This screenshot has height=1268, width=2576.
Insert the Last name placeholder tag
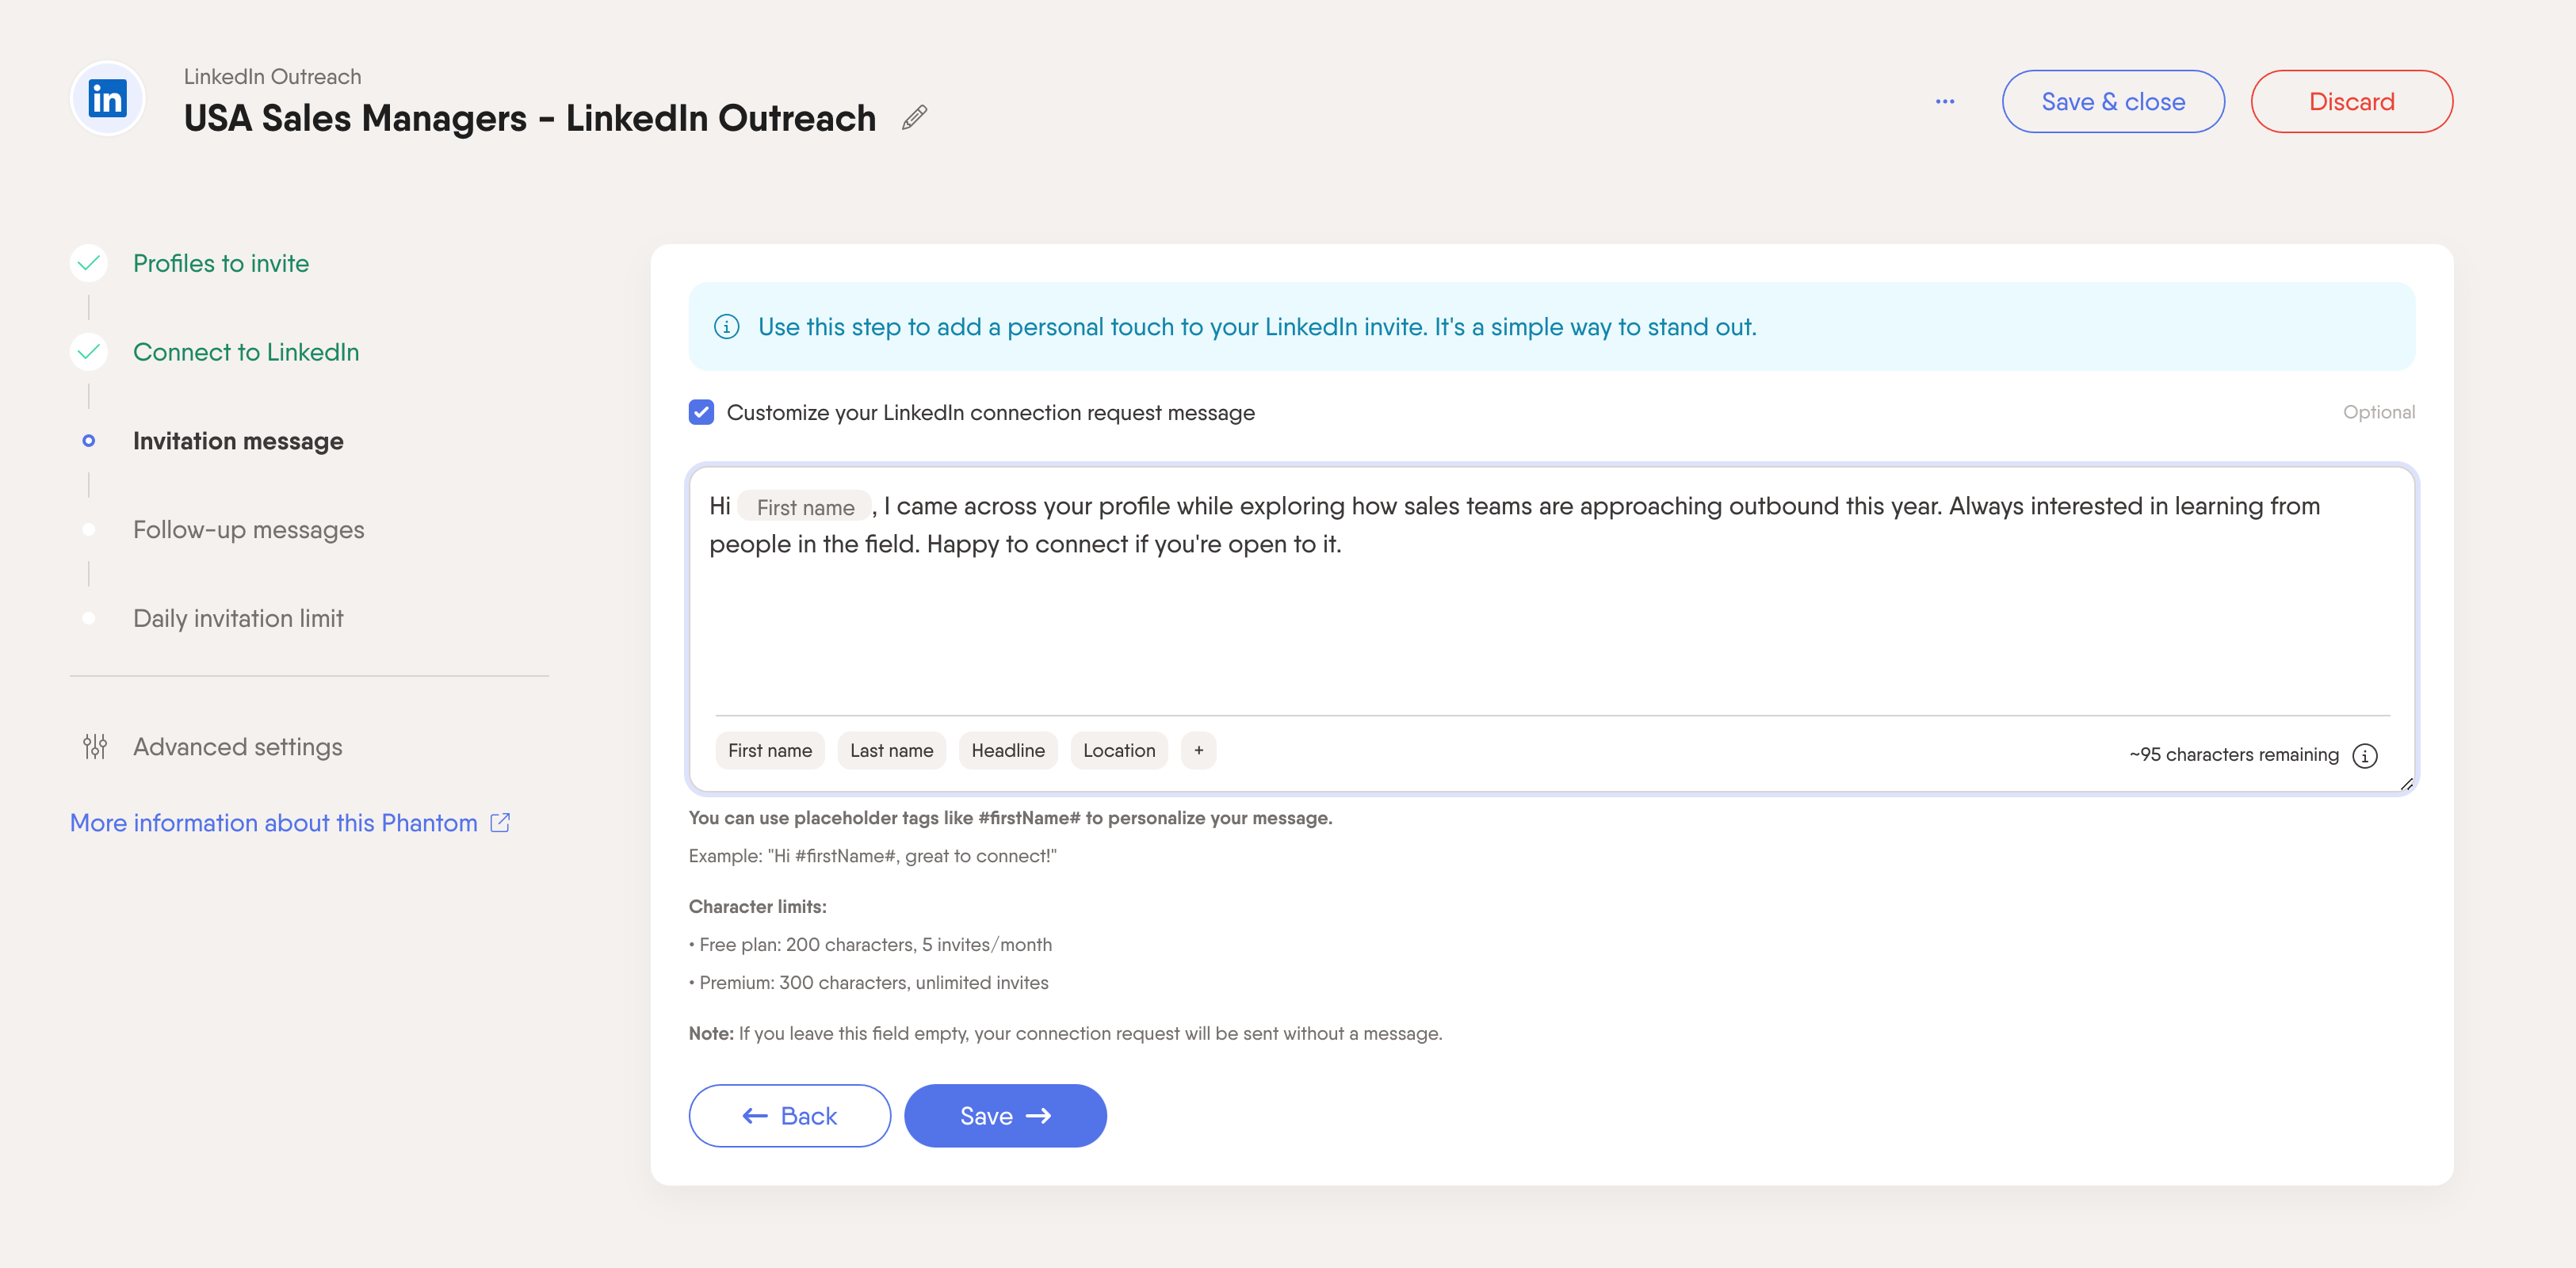890,750
